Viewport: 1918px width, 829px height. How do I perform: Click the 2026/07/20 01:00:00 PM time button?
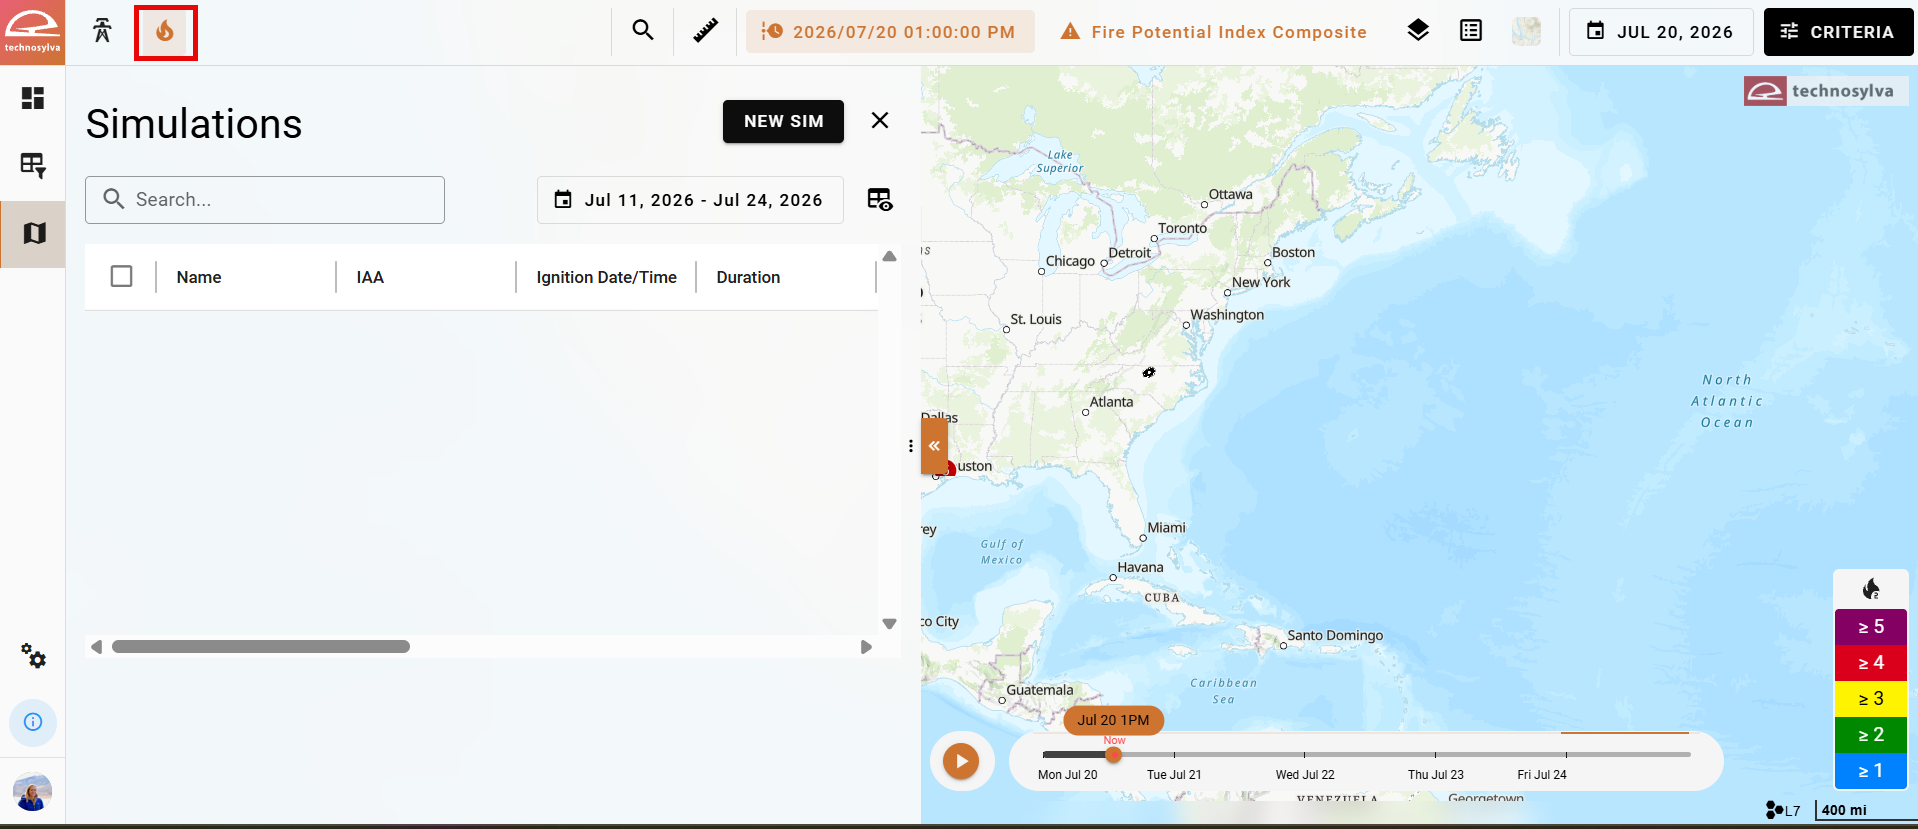(x=890, y=32)
